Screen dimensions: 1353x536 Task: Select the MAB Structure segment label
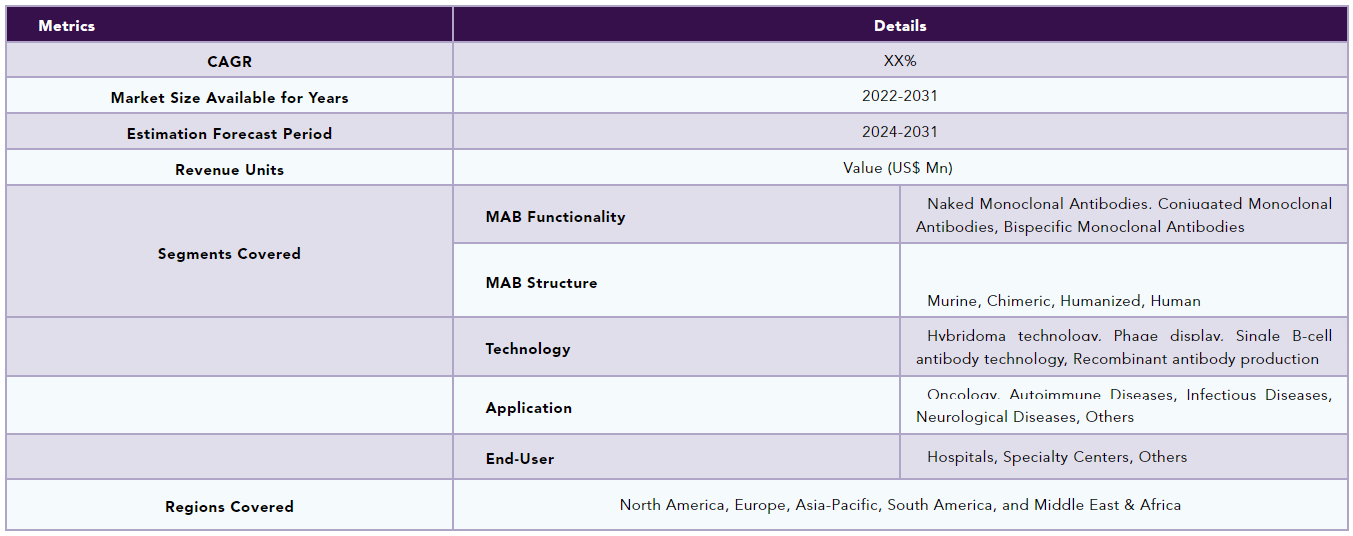coord(541,283)
